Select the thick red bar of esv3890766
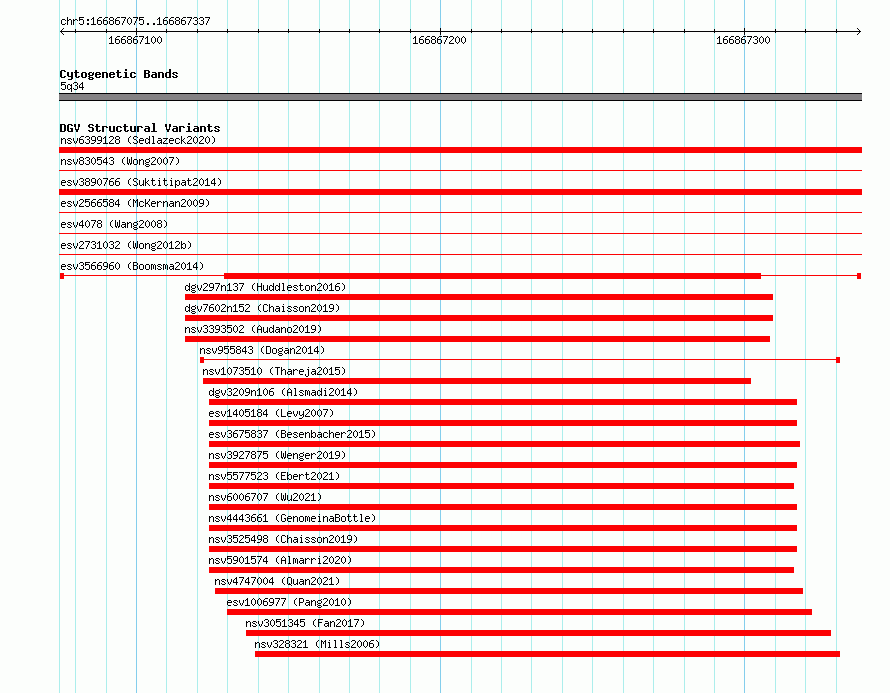The image size is (890, 693). [x=460, y=192]
